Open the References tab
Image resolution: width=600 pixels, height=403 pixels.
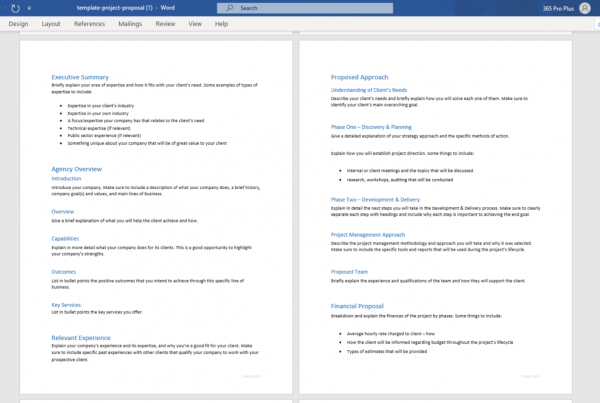(89, 24)
